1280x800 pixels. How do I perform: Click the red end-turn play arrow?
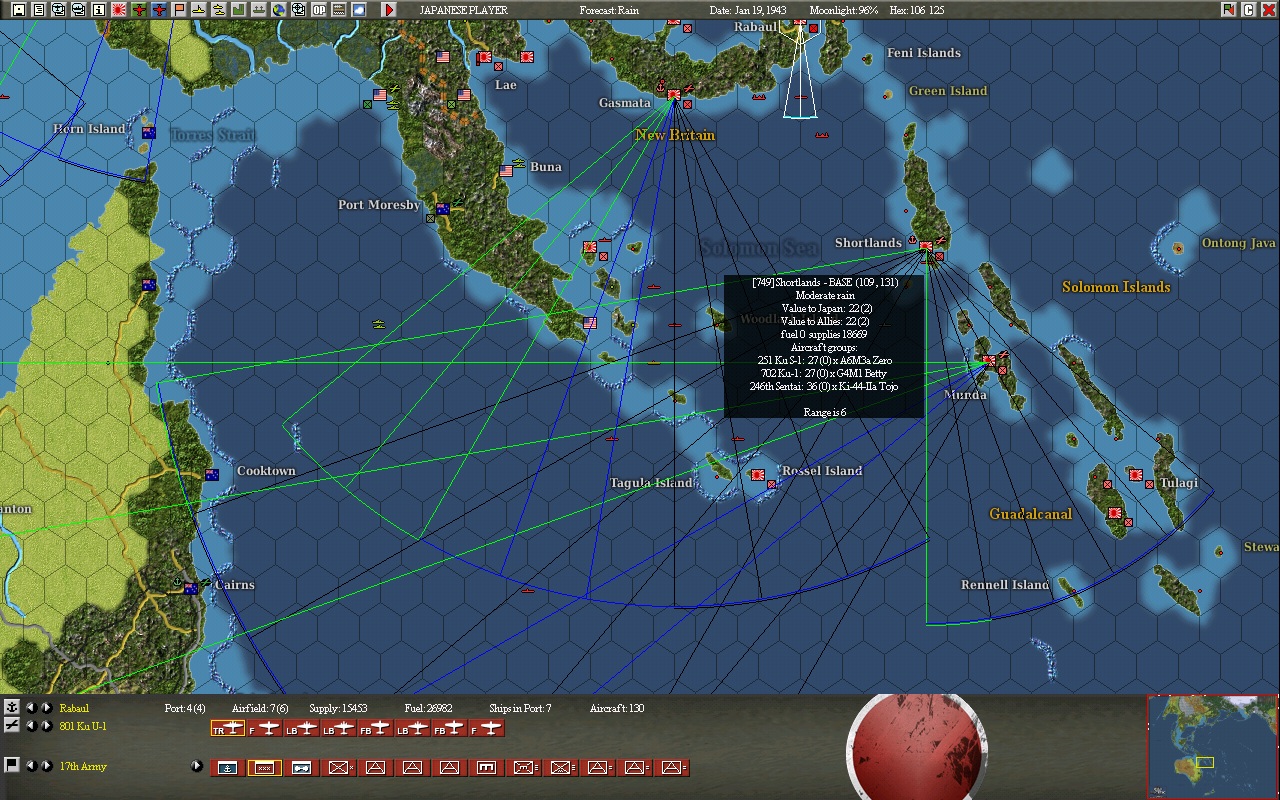[389, 10]
